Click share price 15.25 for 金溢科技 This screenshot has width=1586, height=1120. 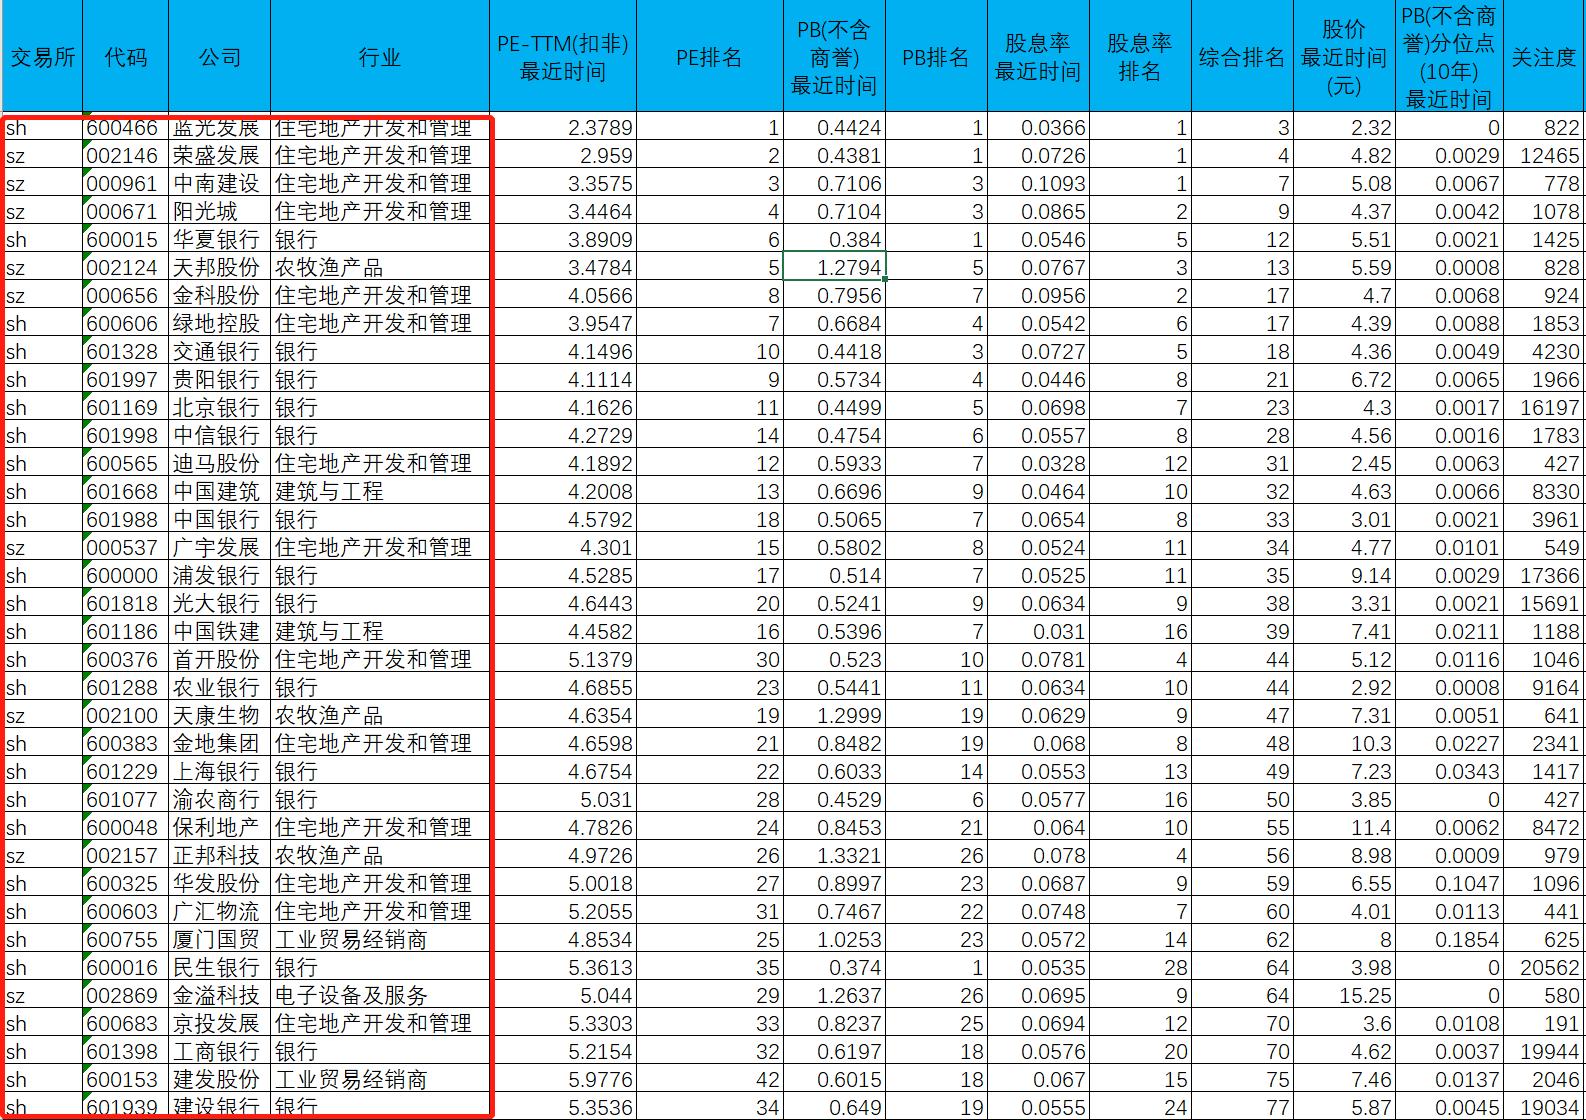coord(1344,995)
